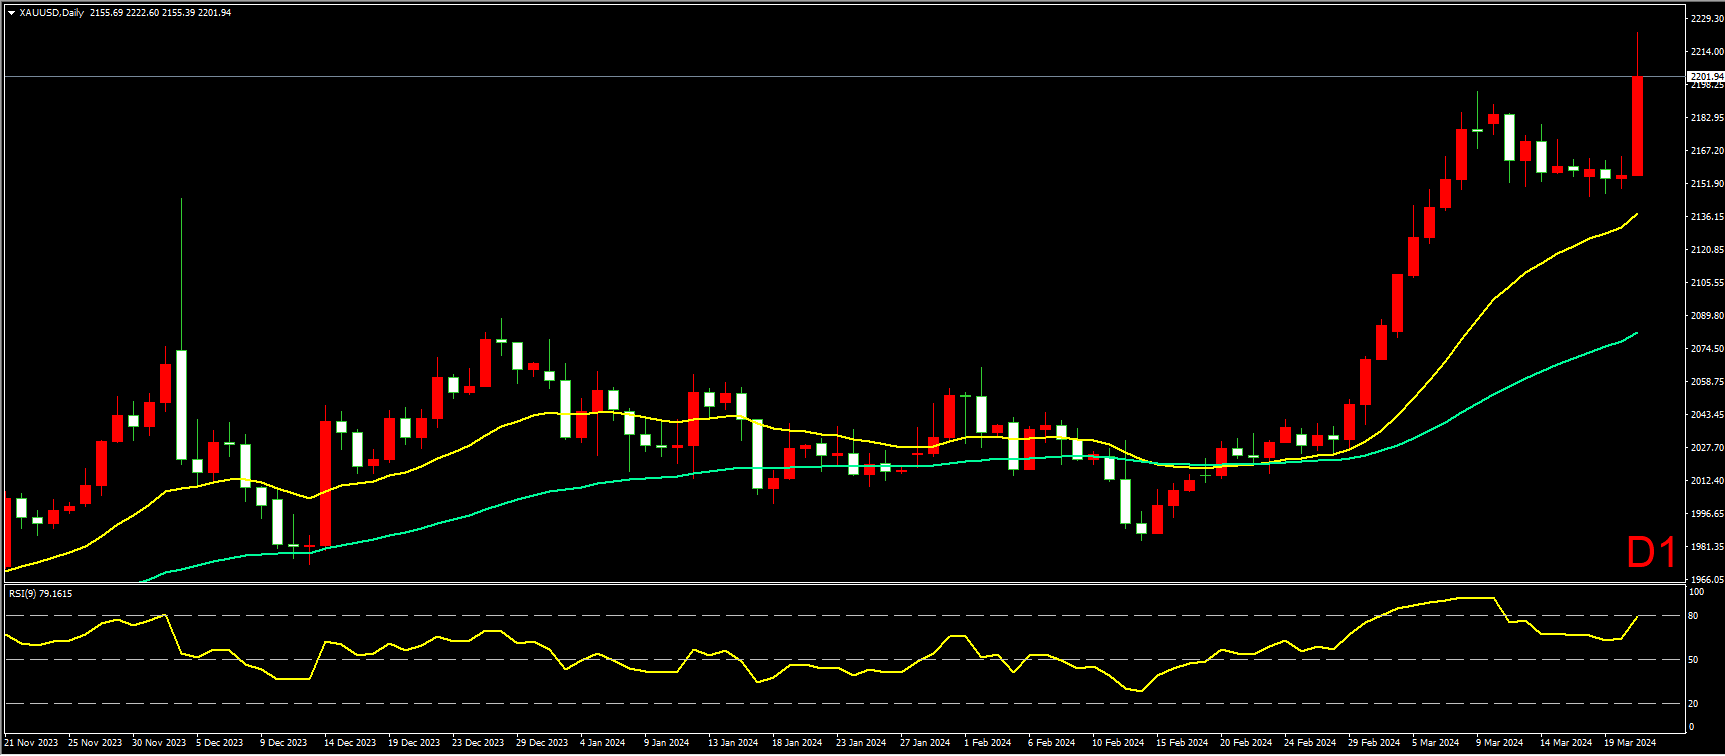Screen dimensions: 1725x756
Task: Click the 25 Nov 2023 date label
Action: point(95,743)
